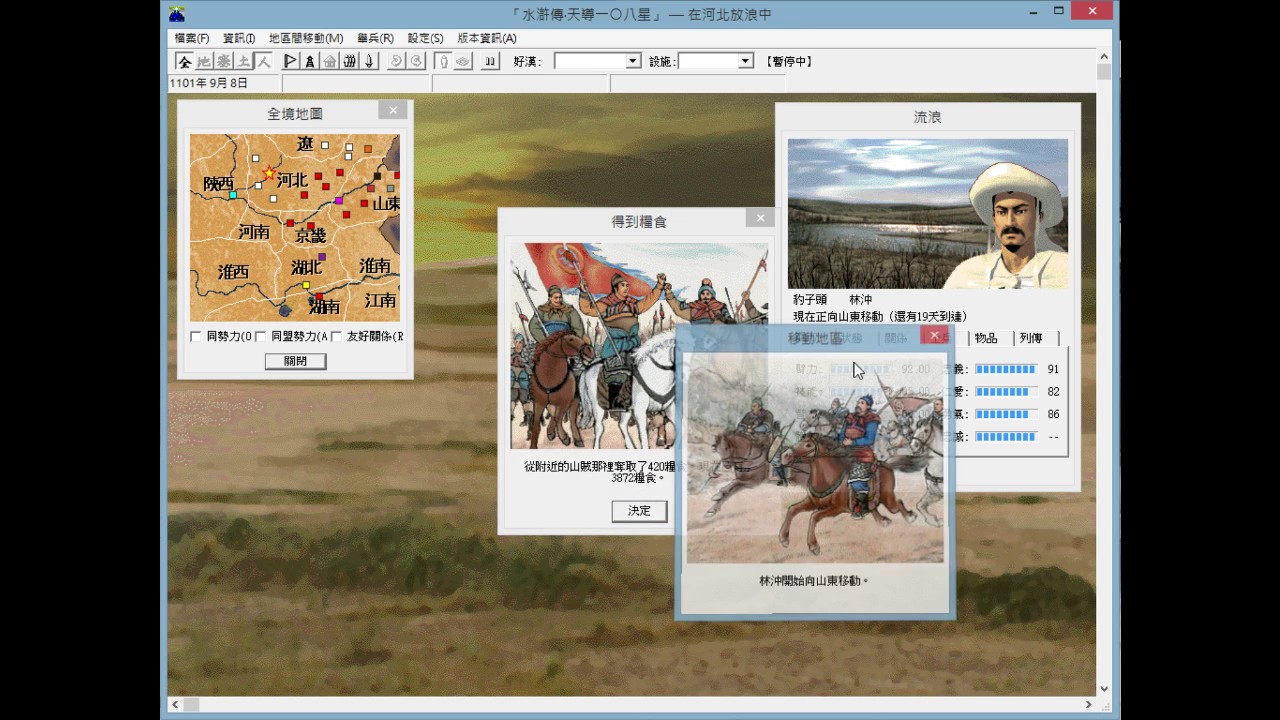The image size is (1280, 720).
Task: Open the 好漢 dropdown list
Action: [x=632, y=61]
